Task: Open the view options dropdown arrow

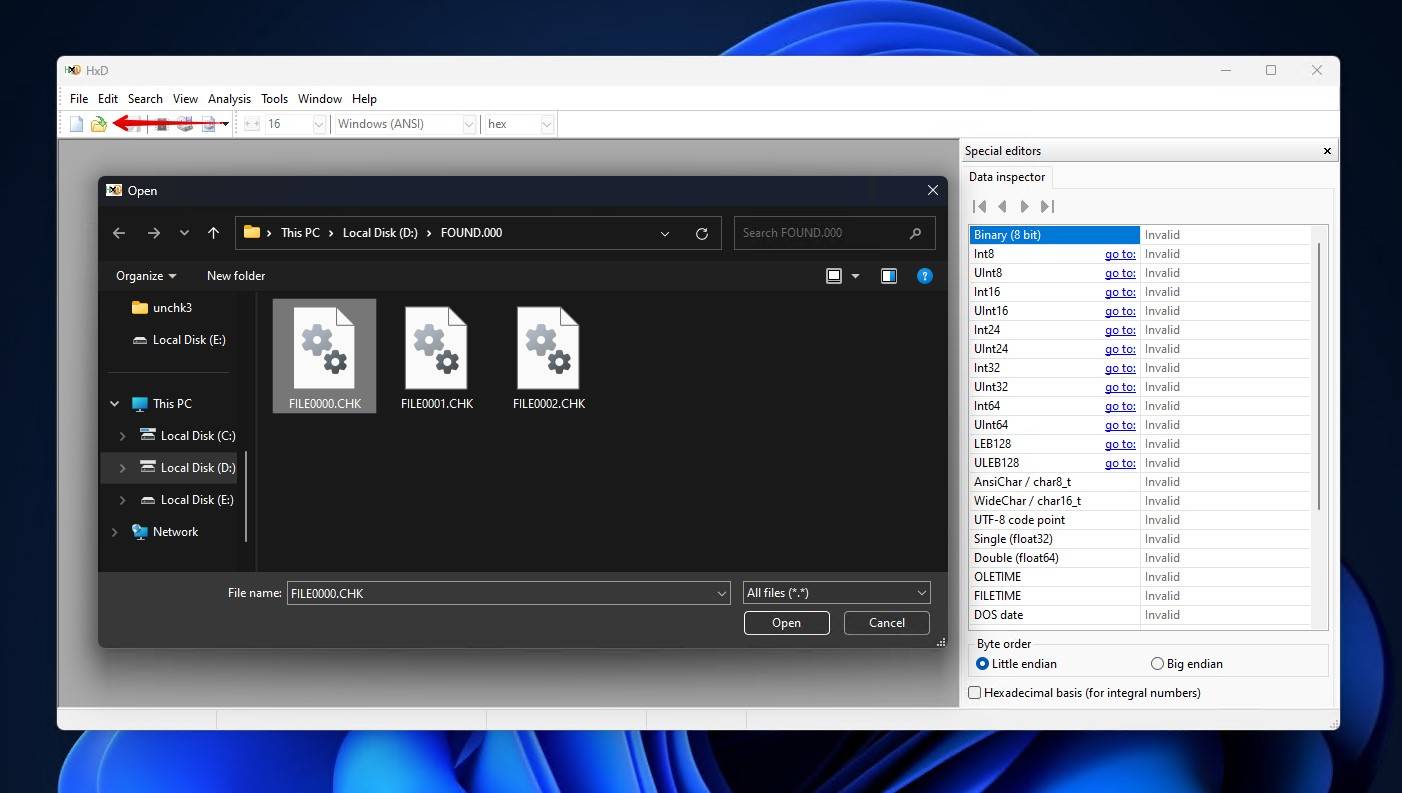Action: (855, 276)
